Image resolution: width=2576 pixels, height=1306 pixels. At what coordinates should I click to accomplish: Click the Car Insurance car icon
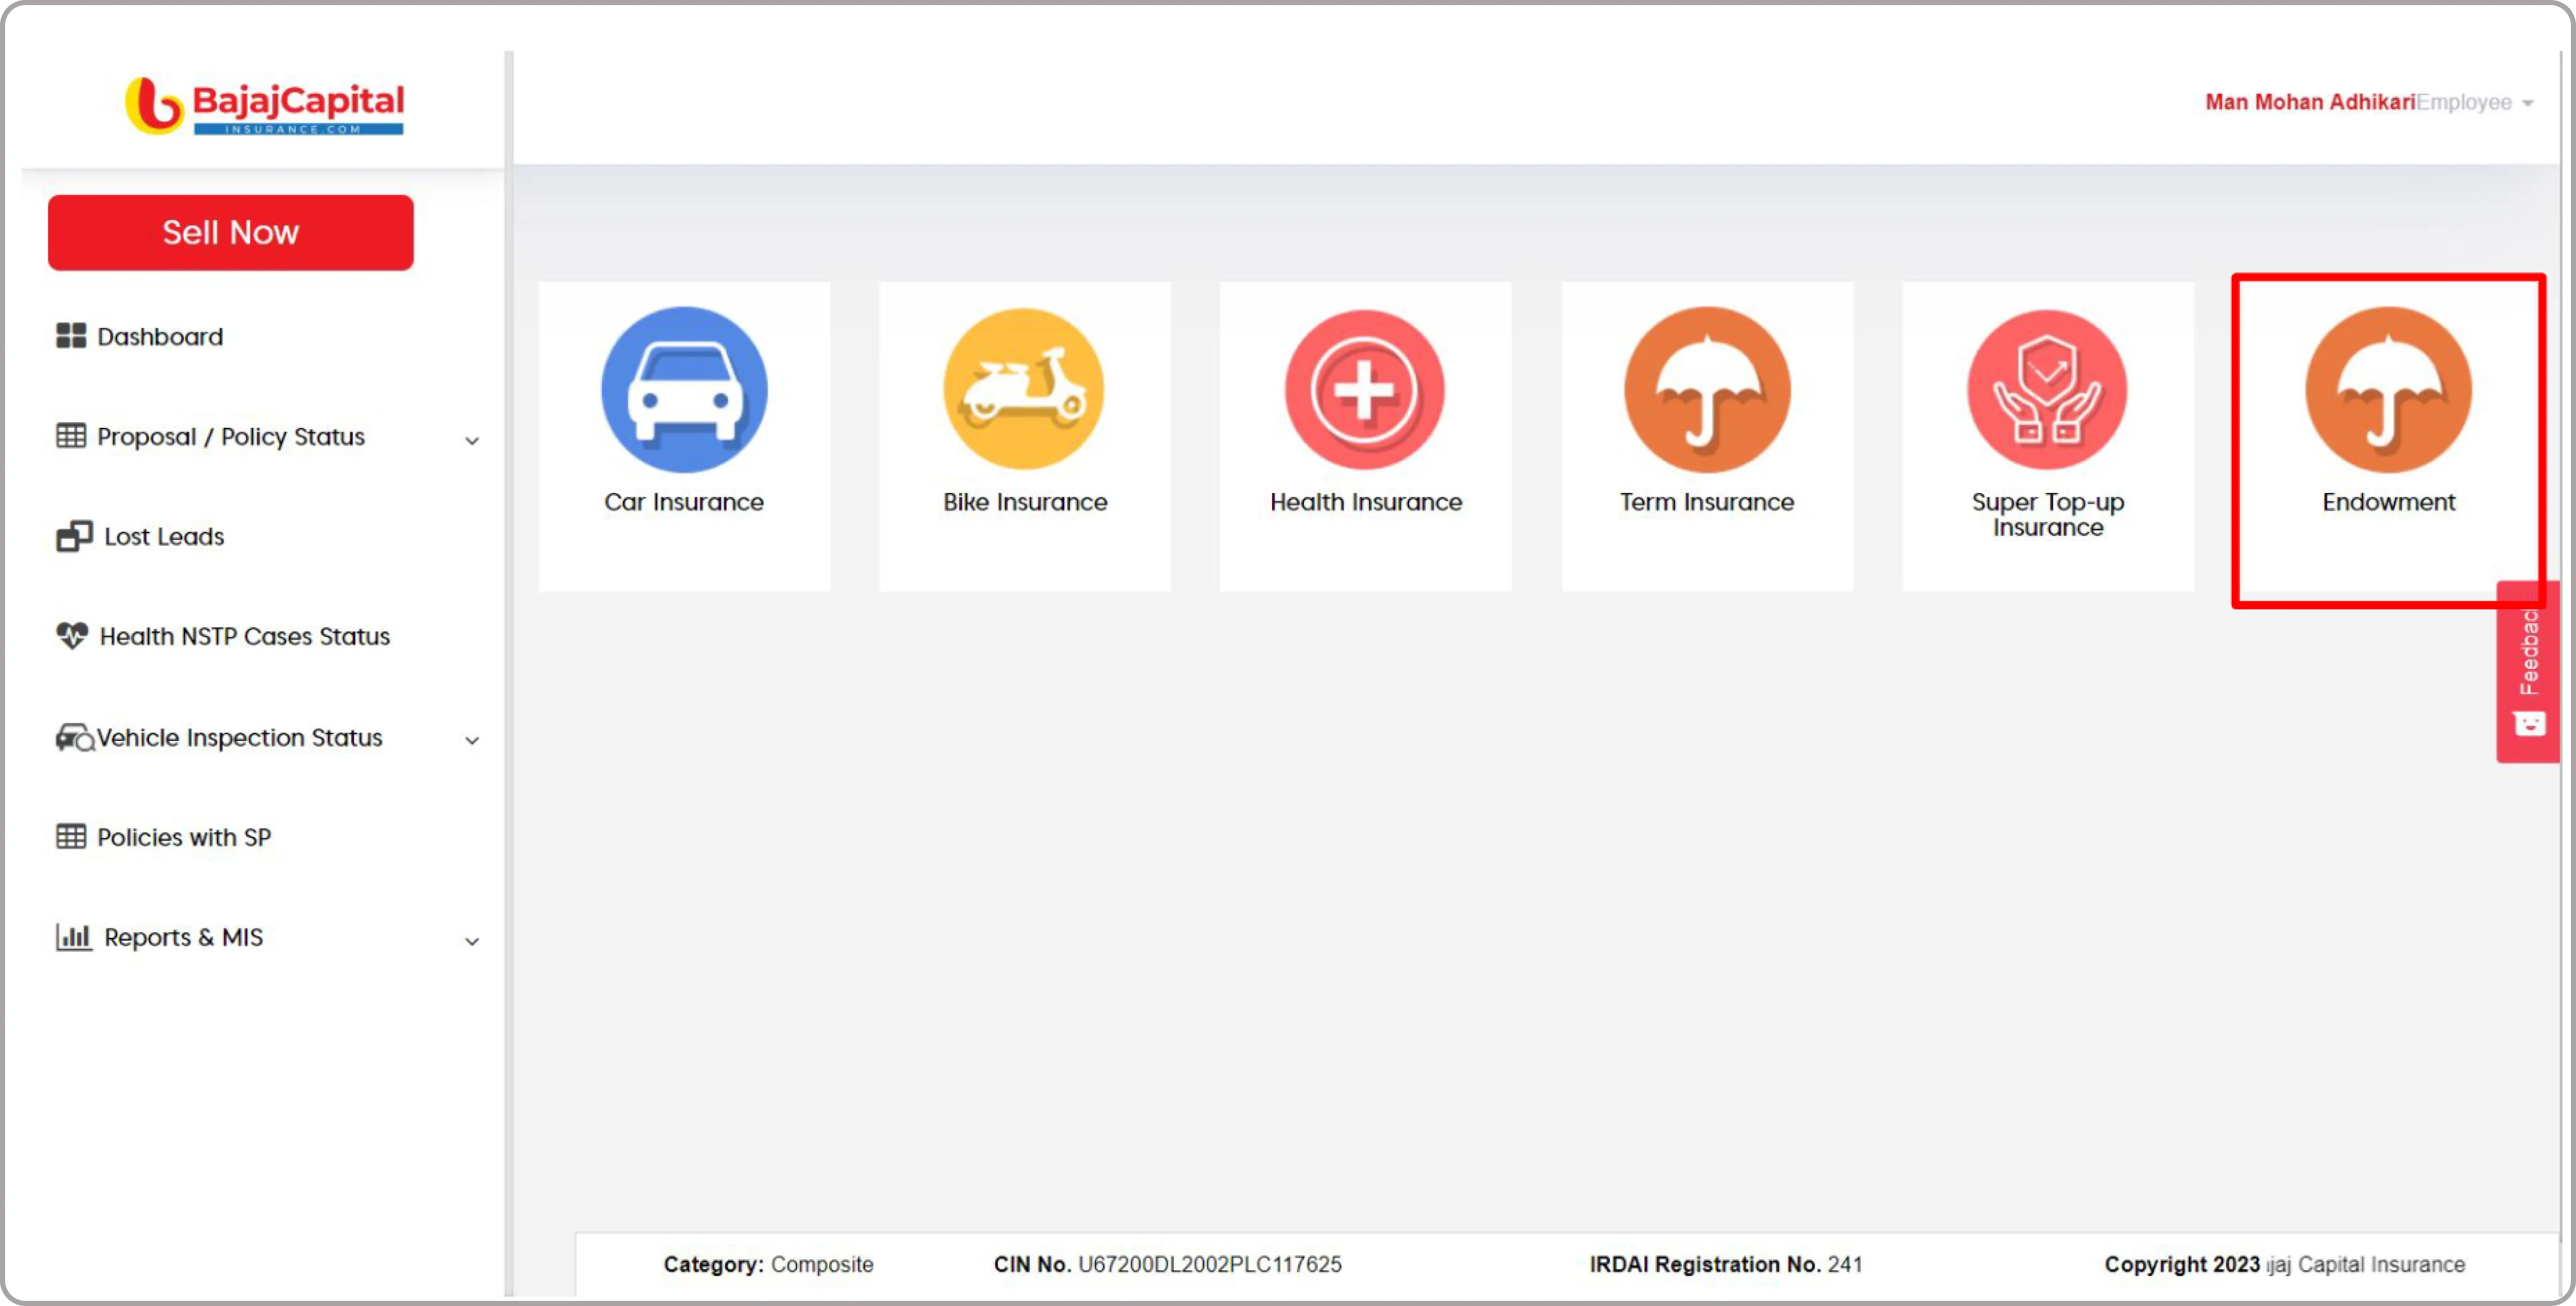click(x=684, y=389)
